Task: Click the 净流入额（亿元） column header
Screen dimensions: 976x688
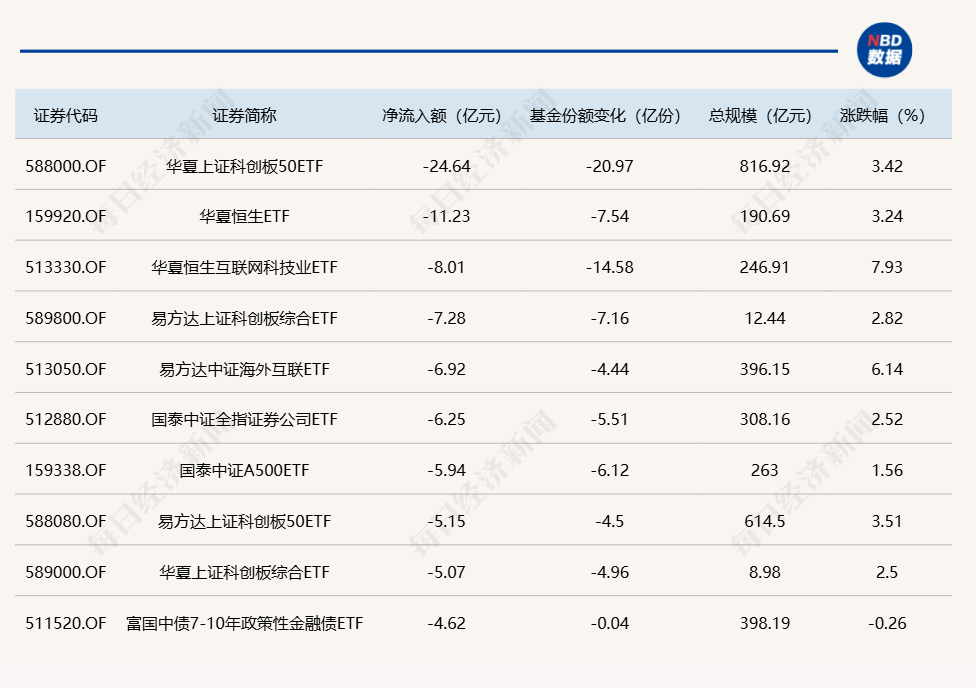Action: point(441,115)
